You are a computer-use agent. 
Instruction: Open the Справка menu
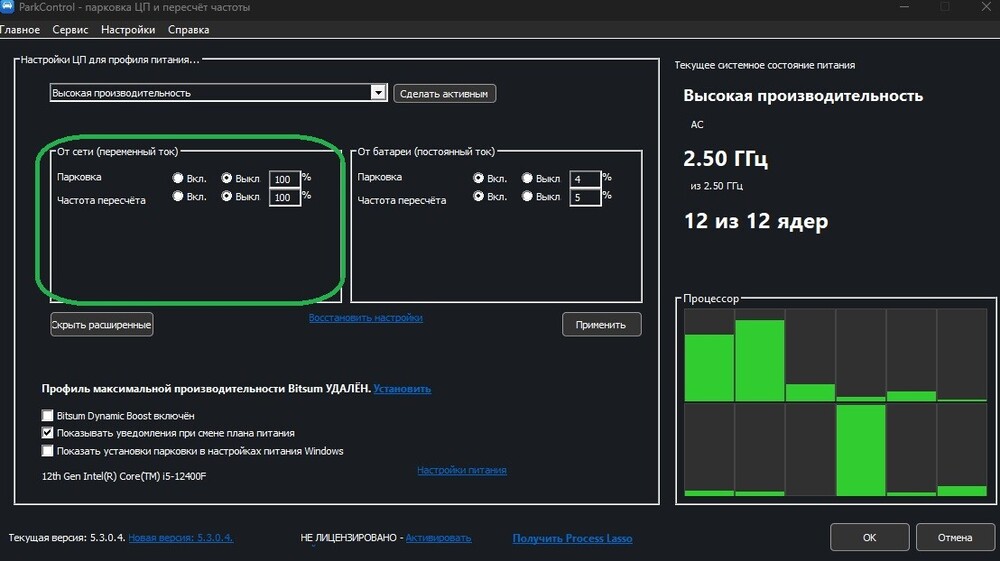click(188, 30)
